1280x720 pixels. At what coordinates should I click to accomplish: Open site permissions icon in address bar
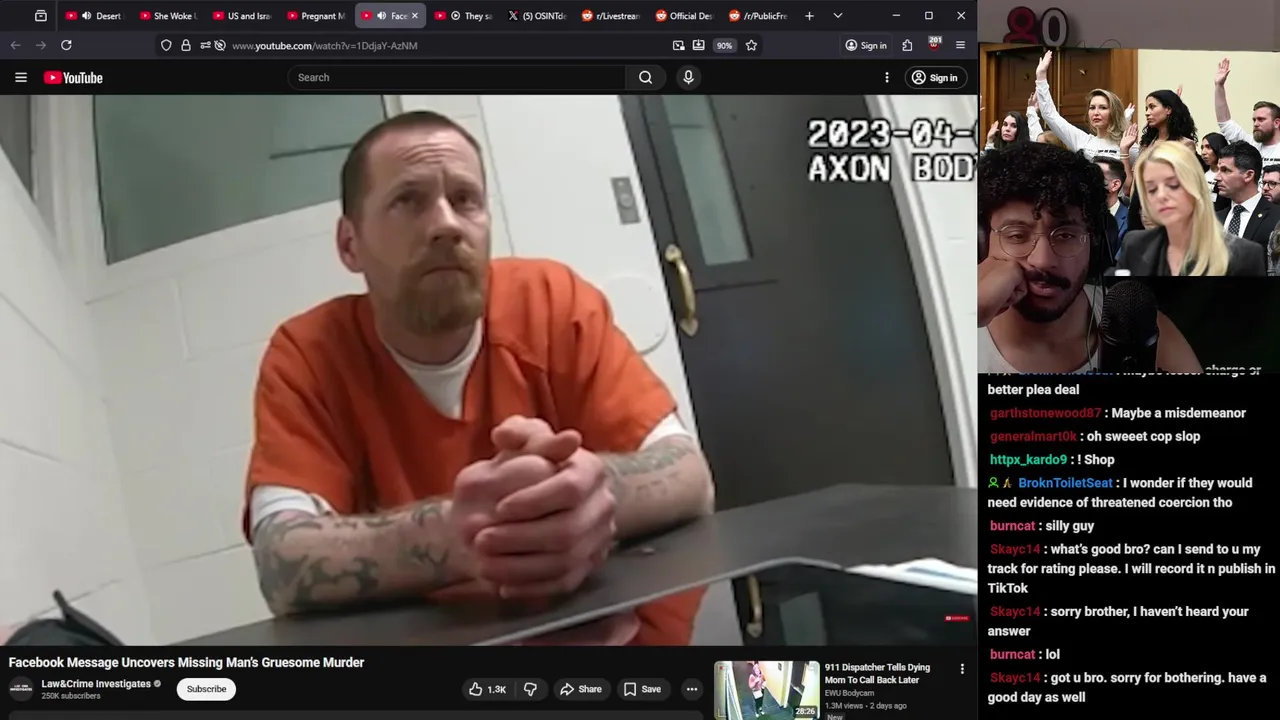tap(205, 45)
